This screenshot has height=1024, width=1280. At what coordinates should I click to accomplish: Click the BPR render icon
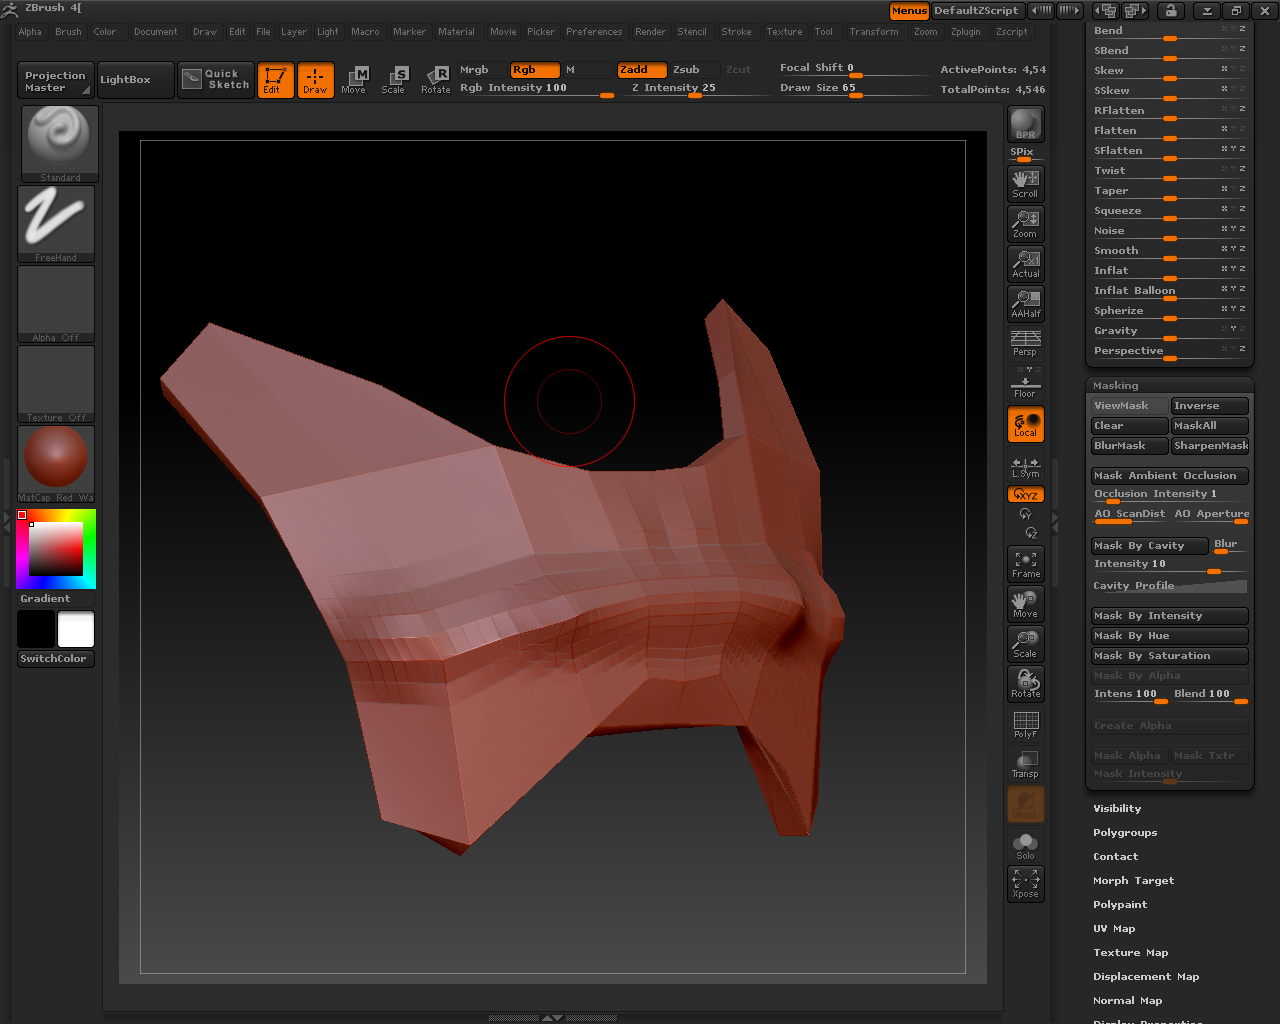point(1025,124)
